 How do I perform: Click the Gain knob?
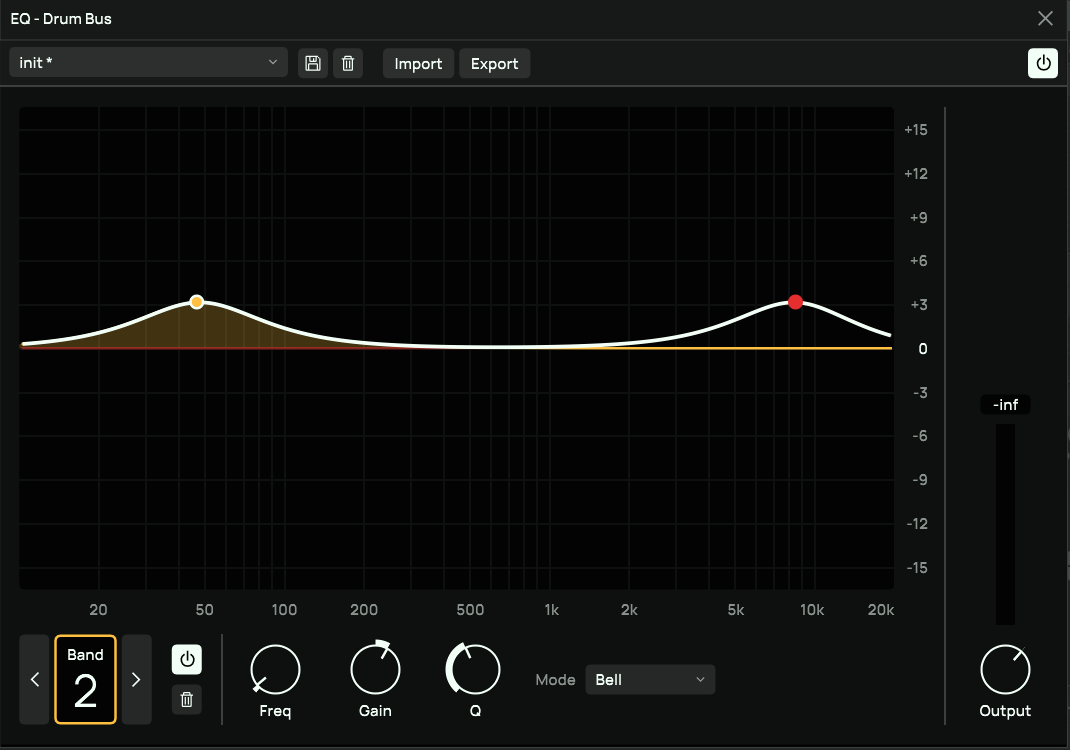point(375,669)
